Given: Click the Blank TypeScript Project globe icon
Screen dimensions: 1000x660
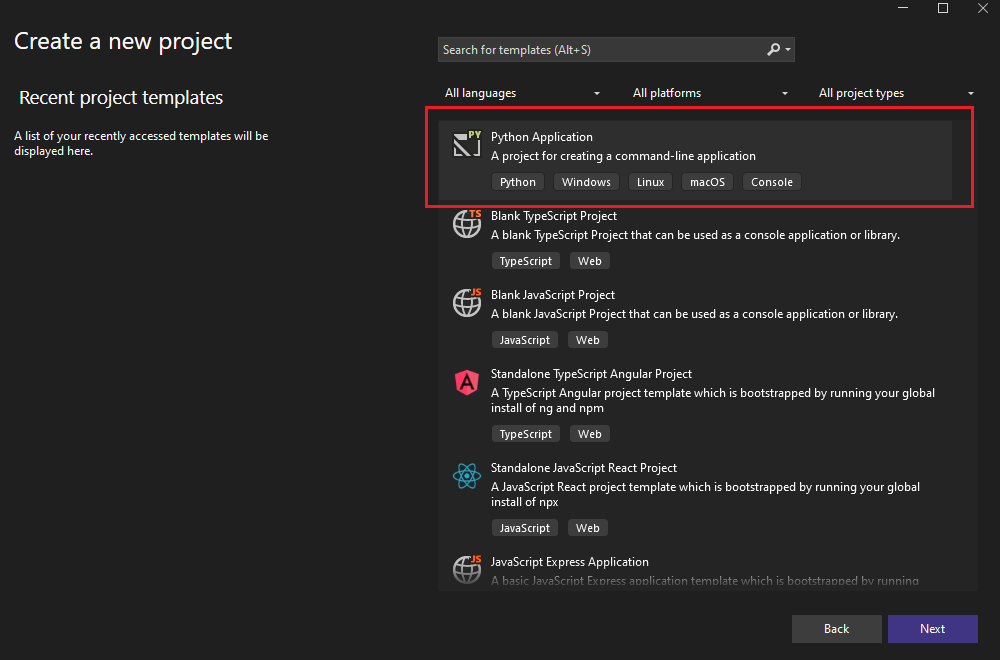Looking at the screenshot, I should [467, 223].
